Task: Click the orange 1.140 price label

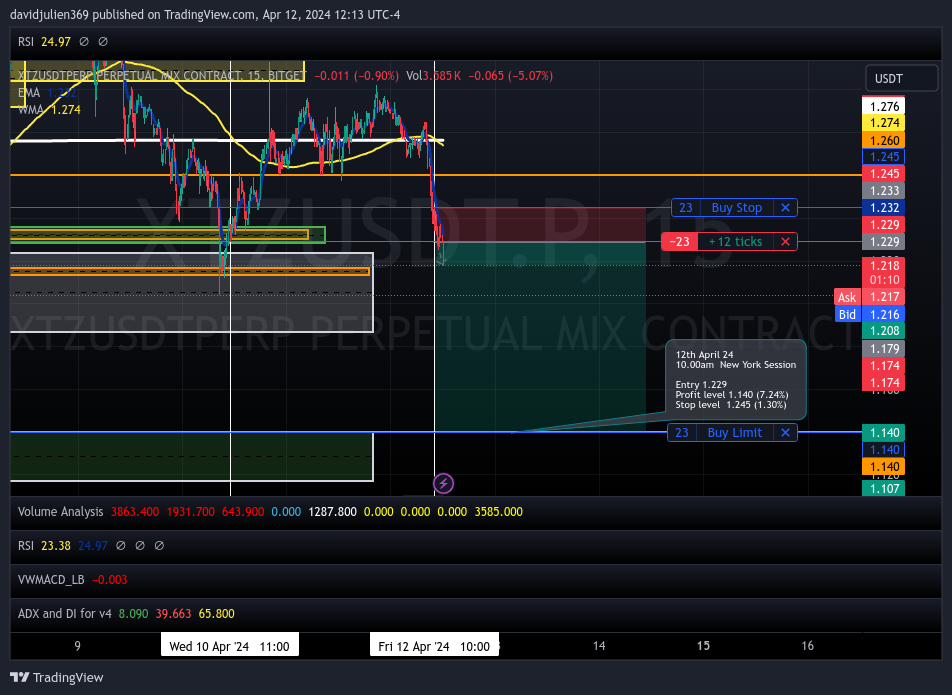Action: click(x=884, y=467)
